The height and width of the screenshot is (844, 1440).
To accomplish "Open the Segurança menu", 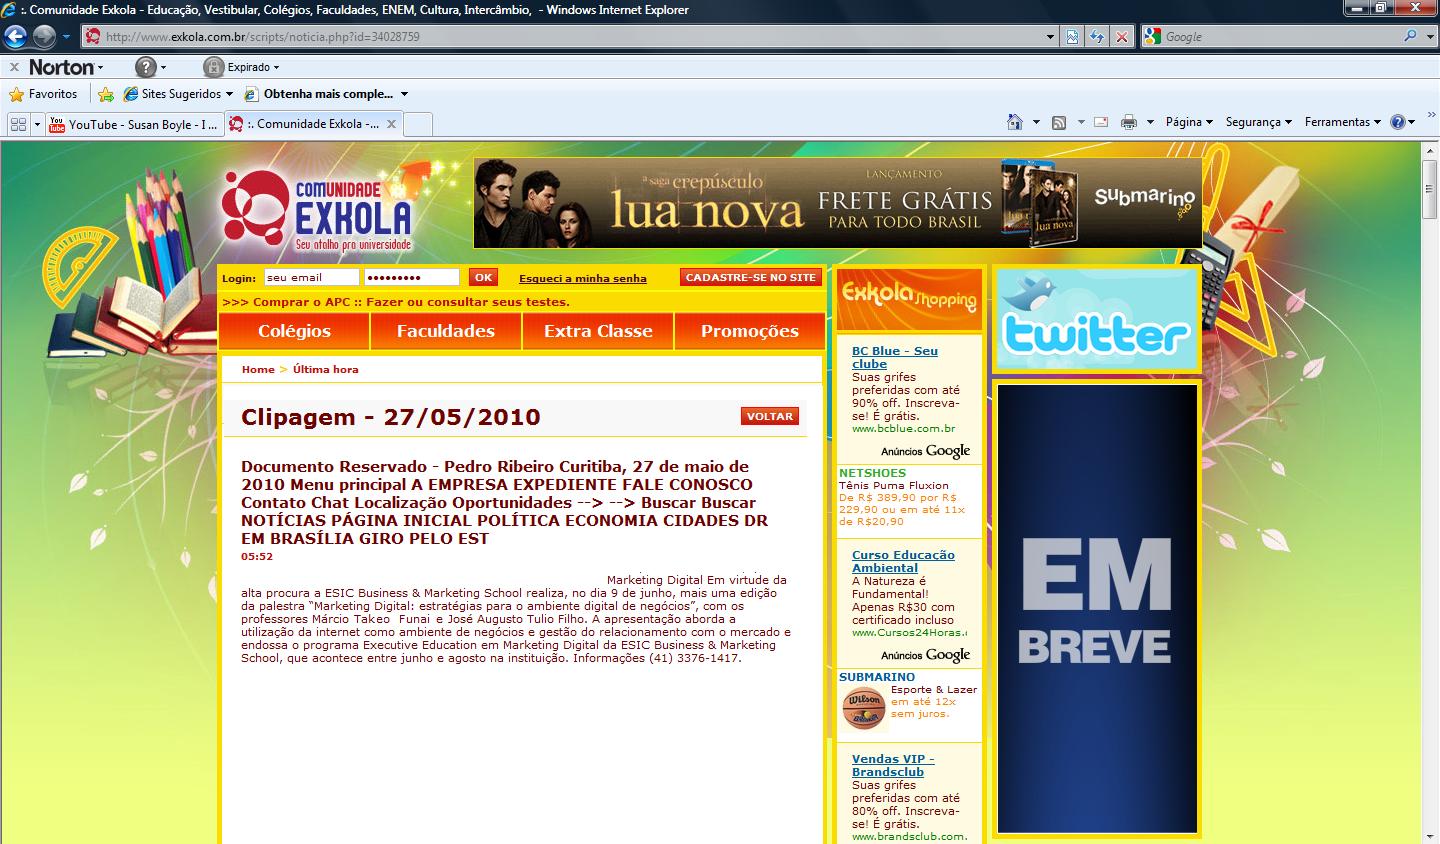I will 1259,122.
